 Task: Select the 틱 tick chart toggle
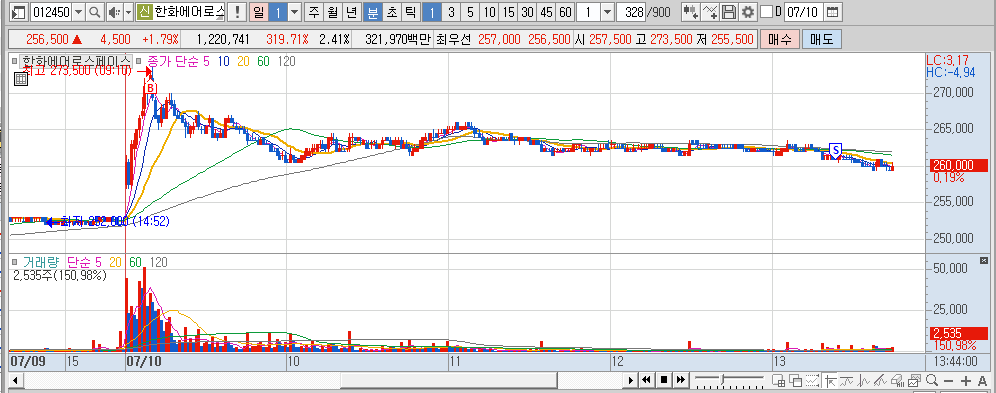point(410,11)
